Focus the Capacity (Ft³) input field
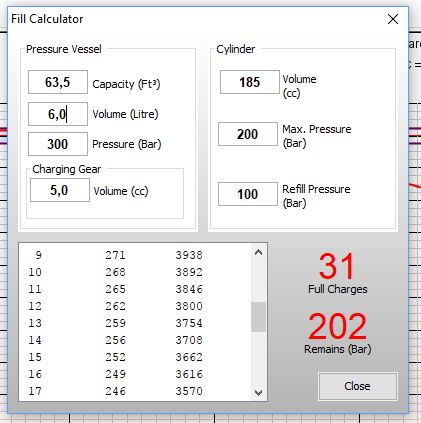This screenshot has height=423, width=421. coord(58,82)
